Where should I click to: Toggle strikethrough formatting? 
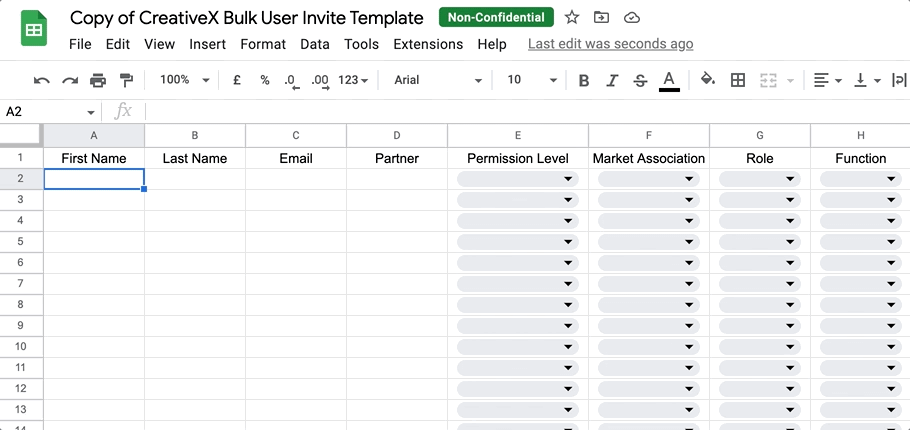(640, 80)
